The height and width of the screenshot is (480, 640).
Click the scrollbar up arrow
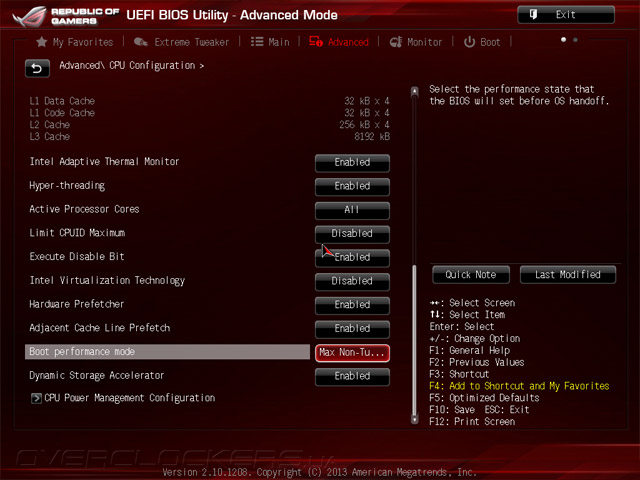(415, 91)
